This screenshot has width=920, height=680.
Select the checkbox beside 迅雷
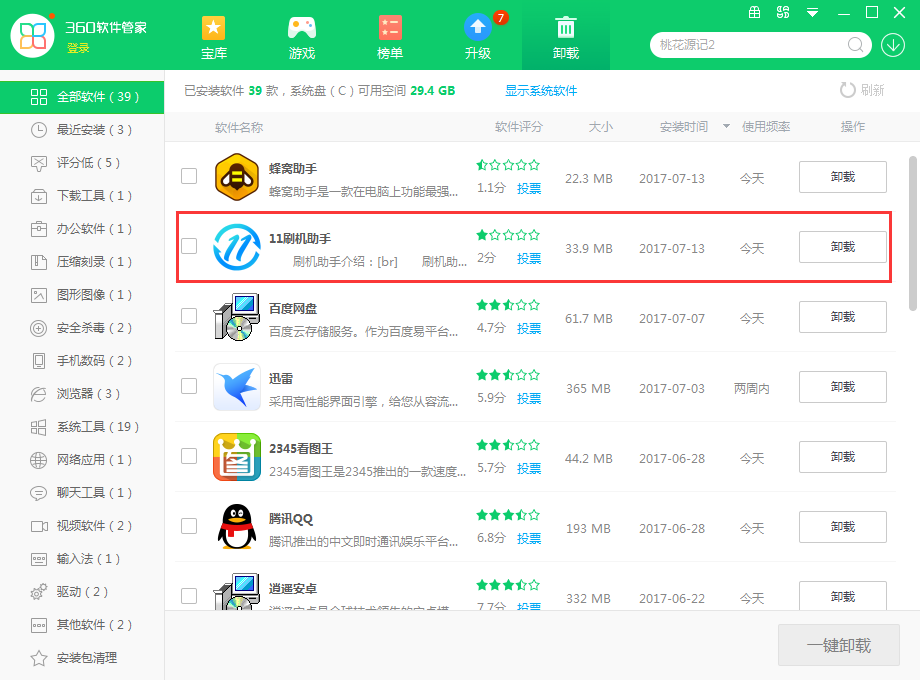coord(189,387)
